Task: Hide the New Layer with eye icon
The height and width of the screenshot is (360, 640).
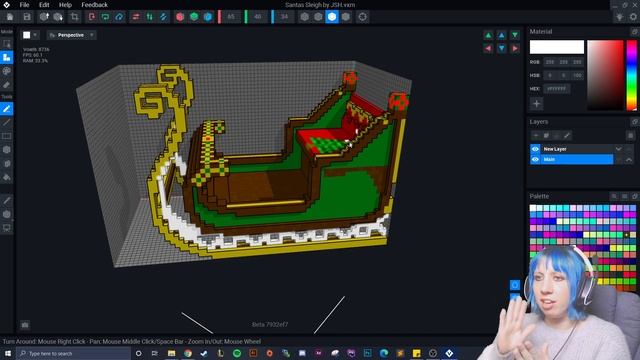Action: 535,149
